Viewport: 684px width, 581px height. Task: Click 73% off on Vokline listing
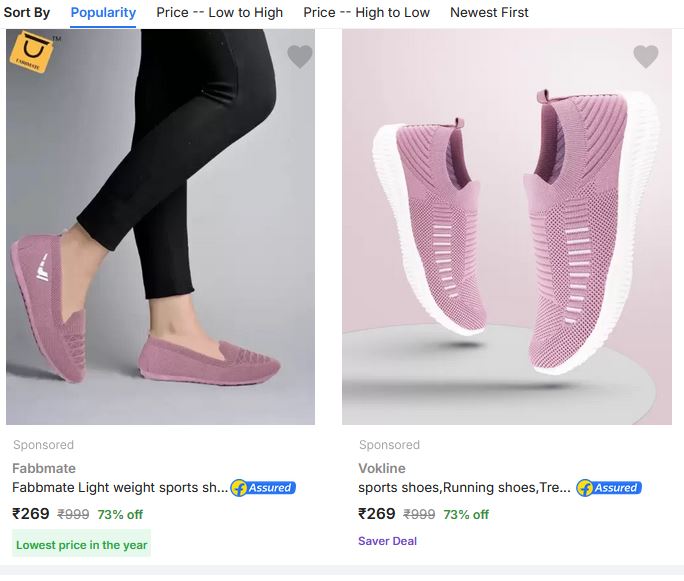466,515
